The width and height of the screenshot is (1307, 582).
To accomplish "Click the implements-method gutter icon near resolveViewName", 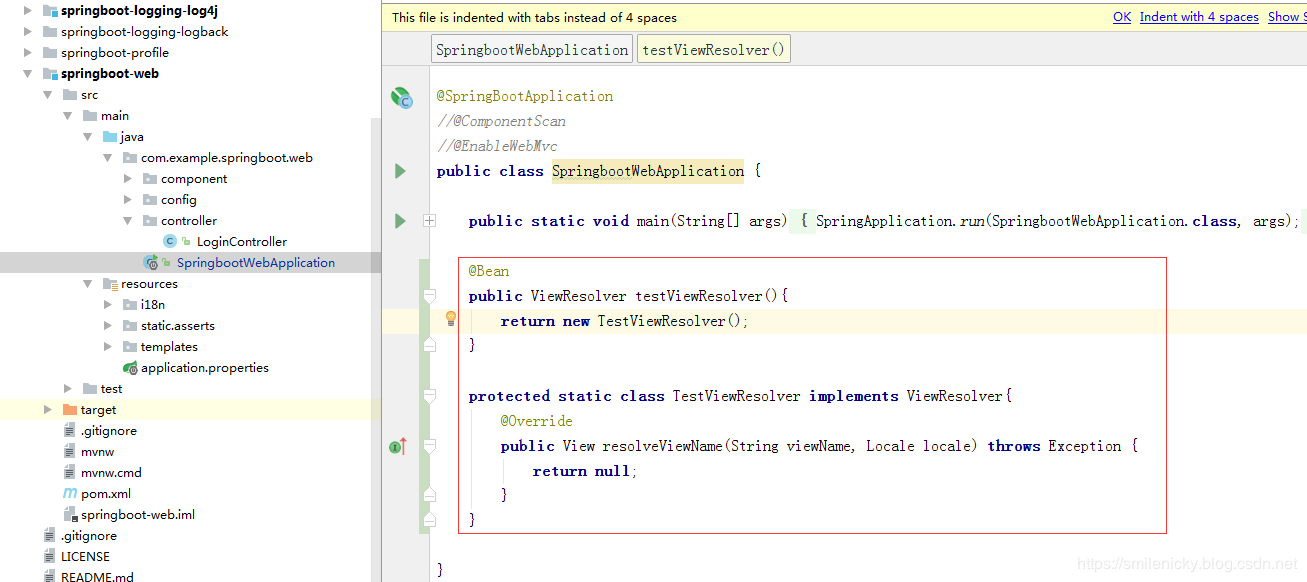I will (x=397, y=446).
